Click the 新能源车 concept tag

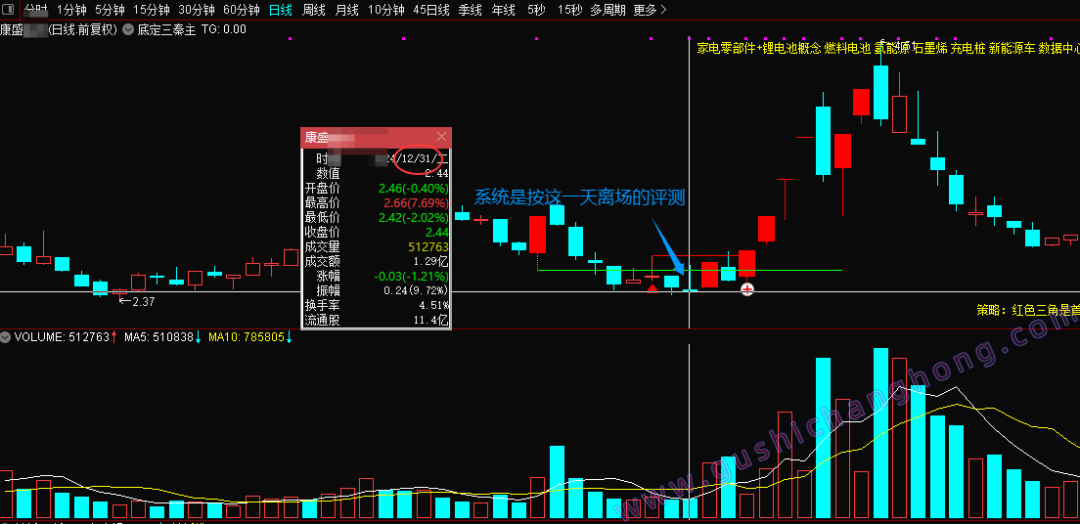[x=1012, y=48]
